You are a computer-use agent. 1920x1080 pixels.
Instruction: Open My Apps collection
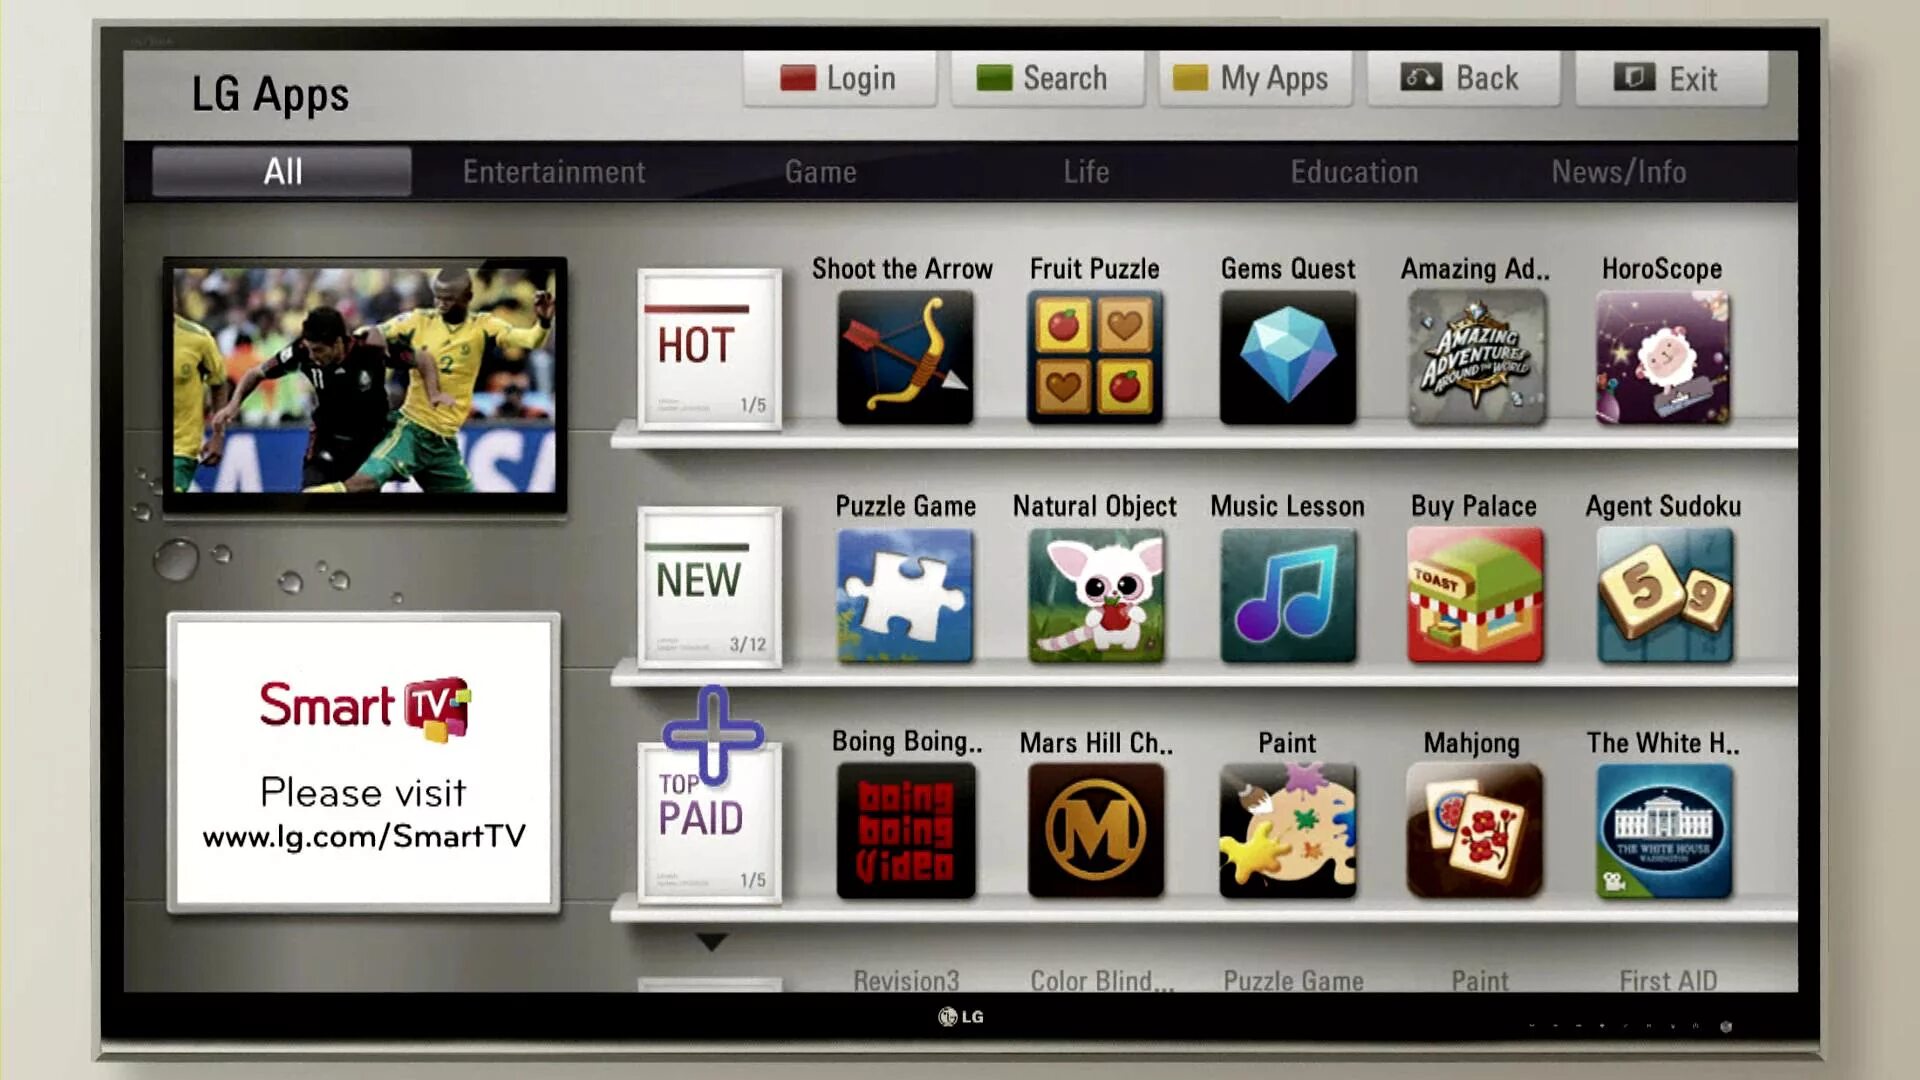coord(1255,78)
